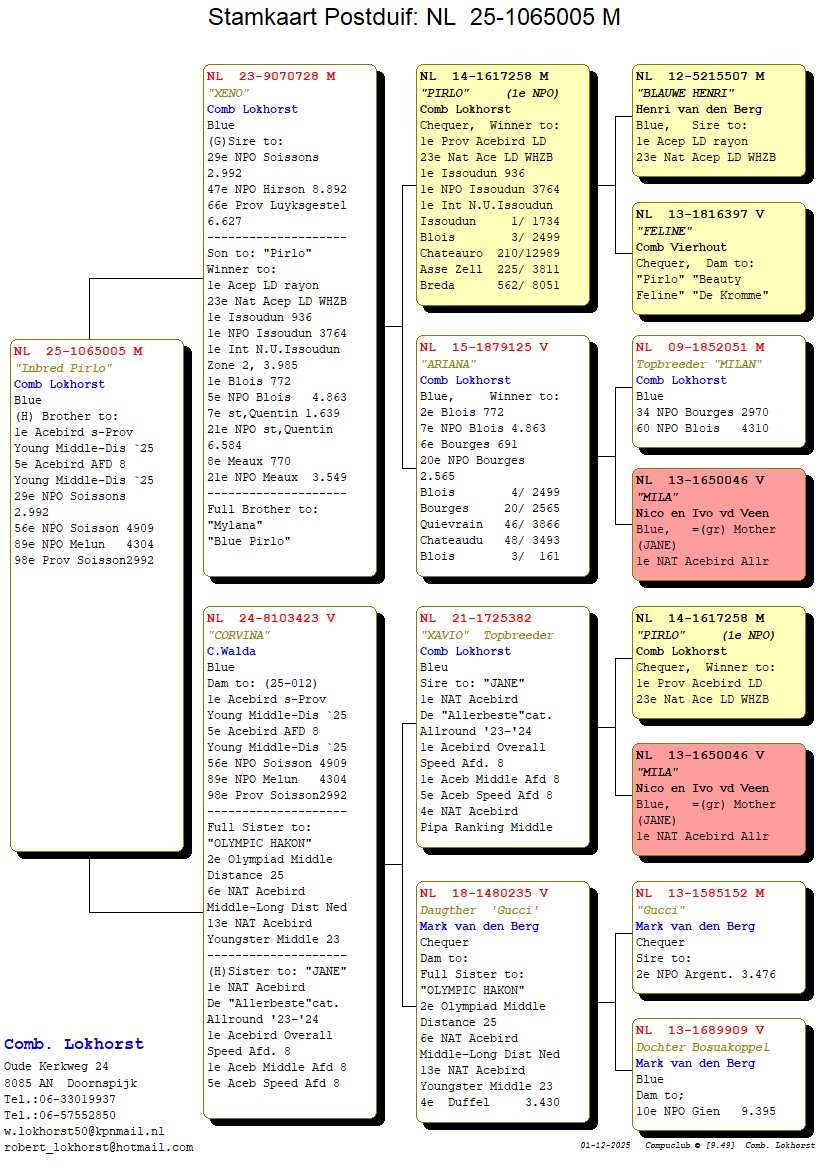This screenshot has width=816, height=1172.
Task: Click the Comb Vierhout owner name
Action: pos(681,247)
